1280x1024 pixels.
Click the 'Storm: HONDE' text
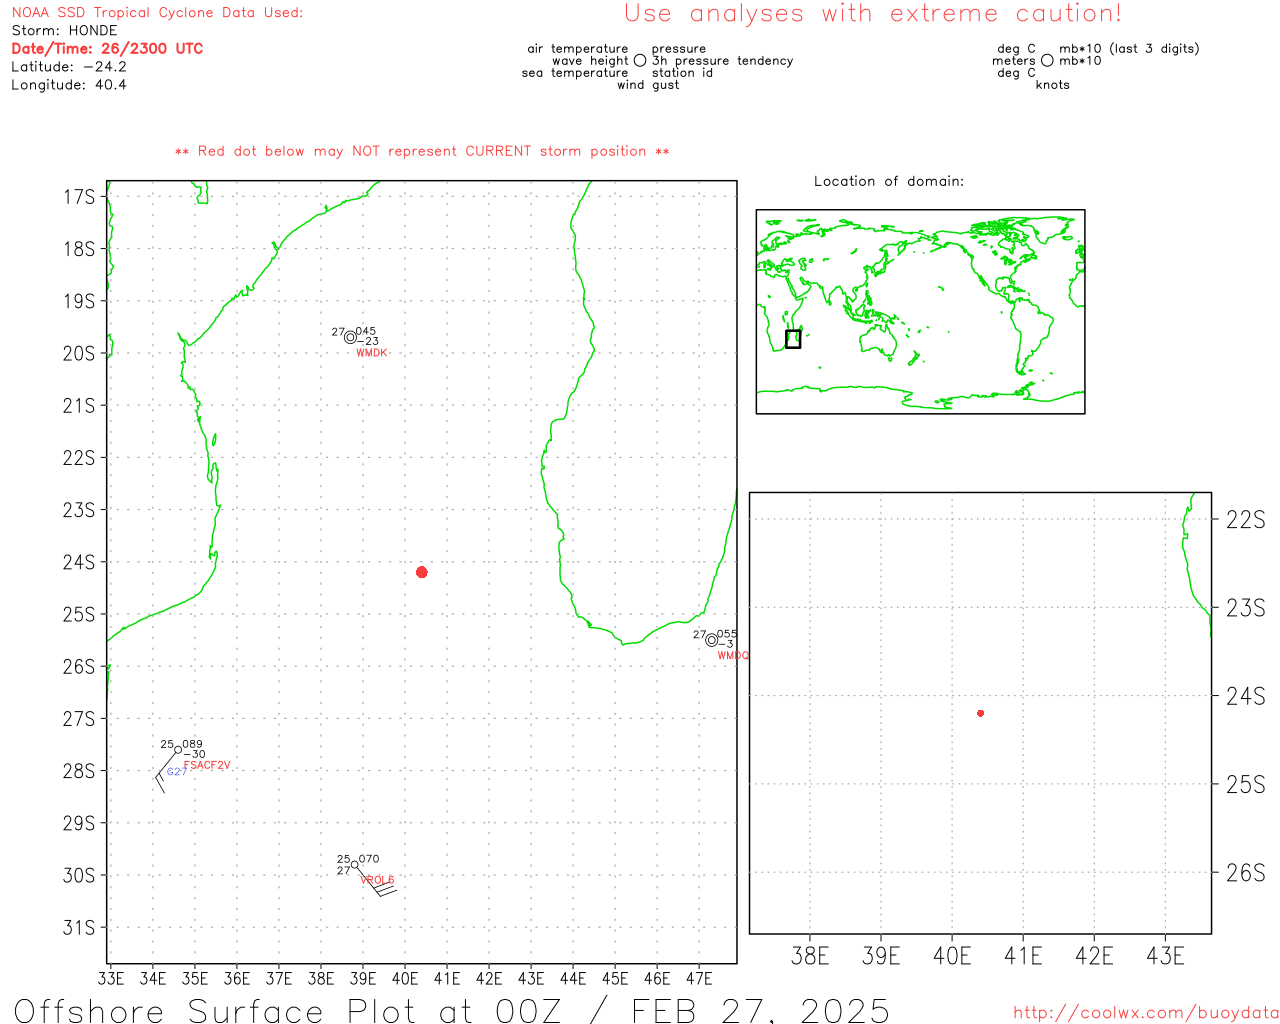point(64,31)
